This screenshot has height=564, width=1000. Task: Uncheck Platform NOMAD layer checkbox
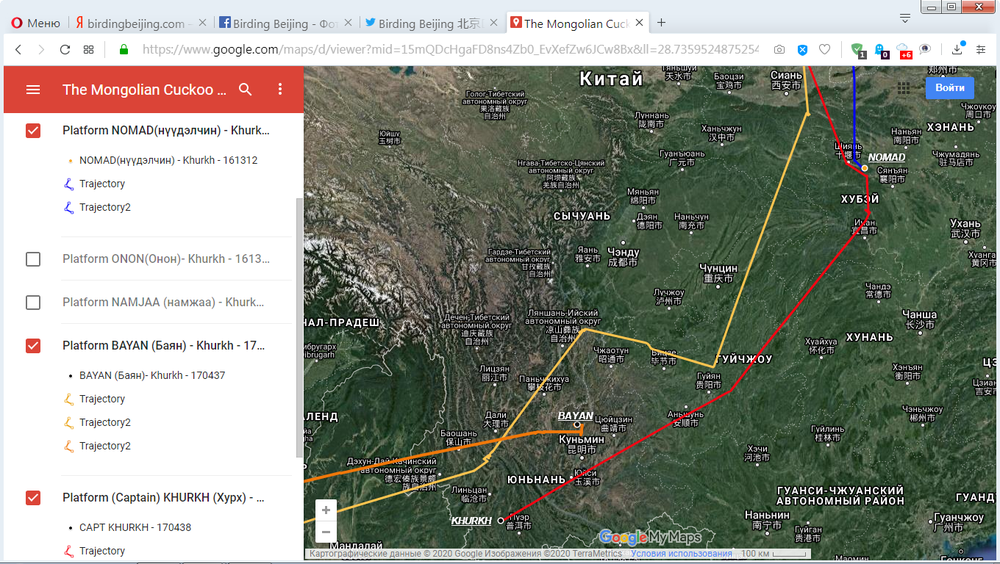pos(33,131)
